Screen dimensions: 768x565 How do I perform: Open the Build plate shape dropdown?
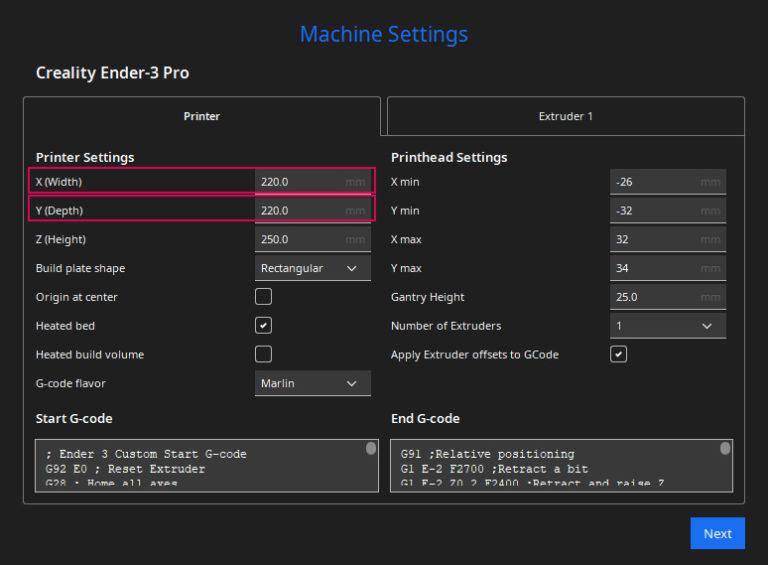click(312, 268)
